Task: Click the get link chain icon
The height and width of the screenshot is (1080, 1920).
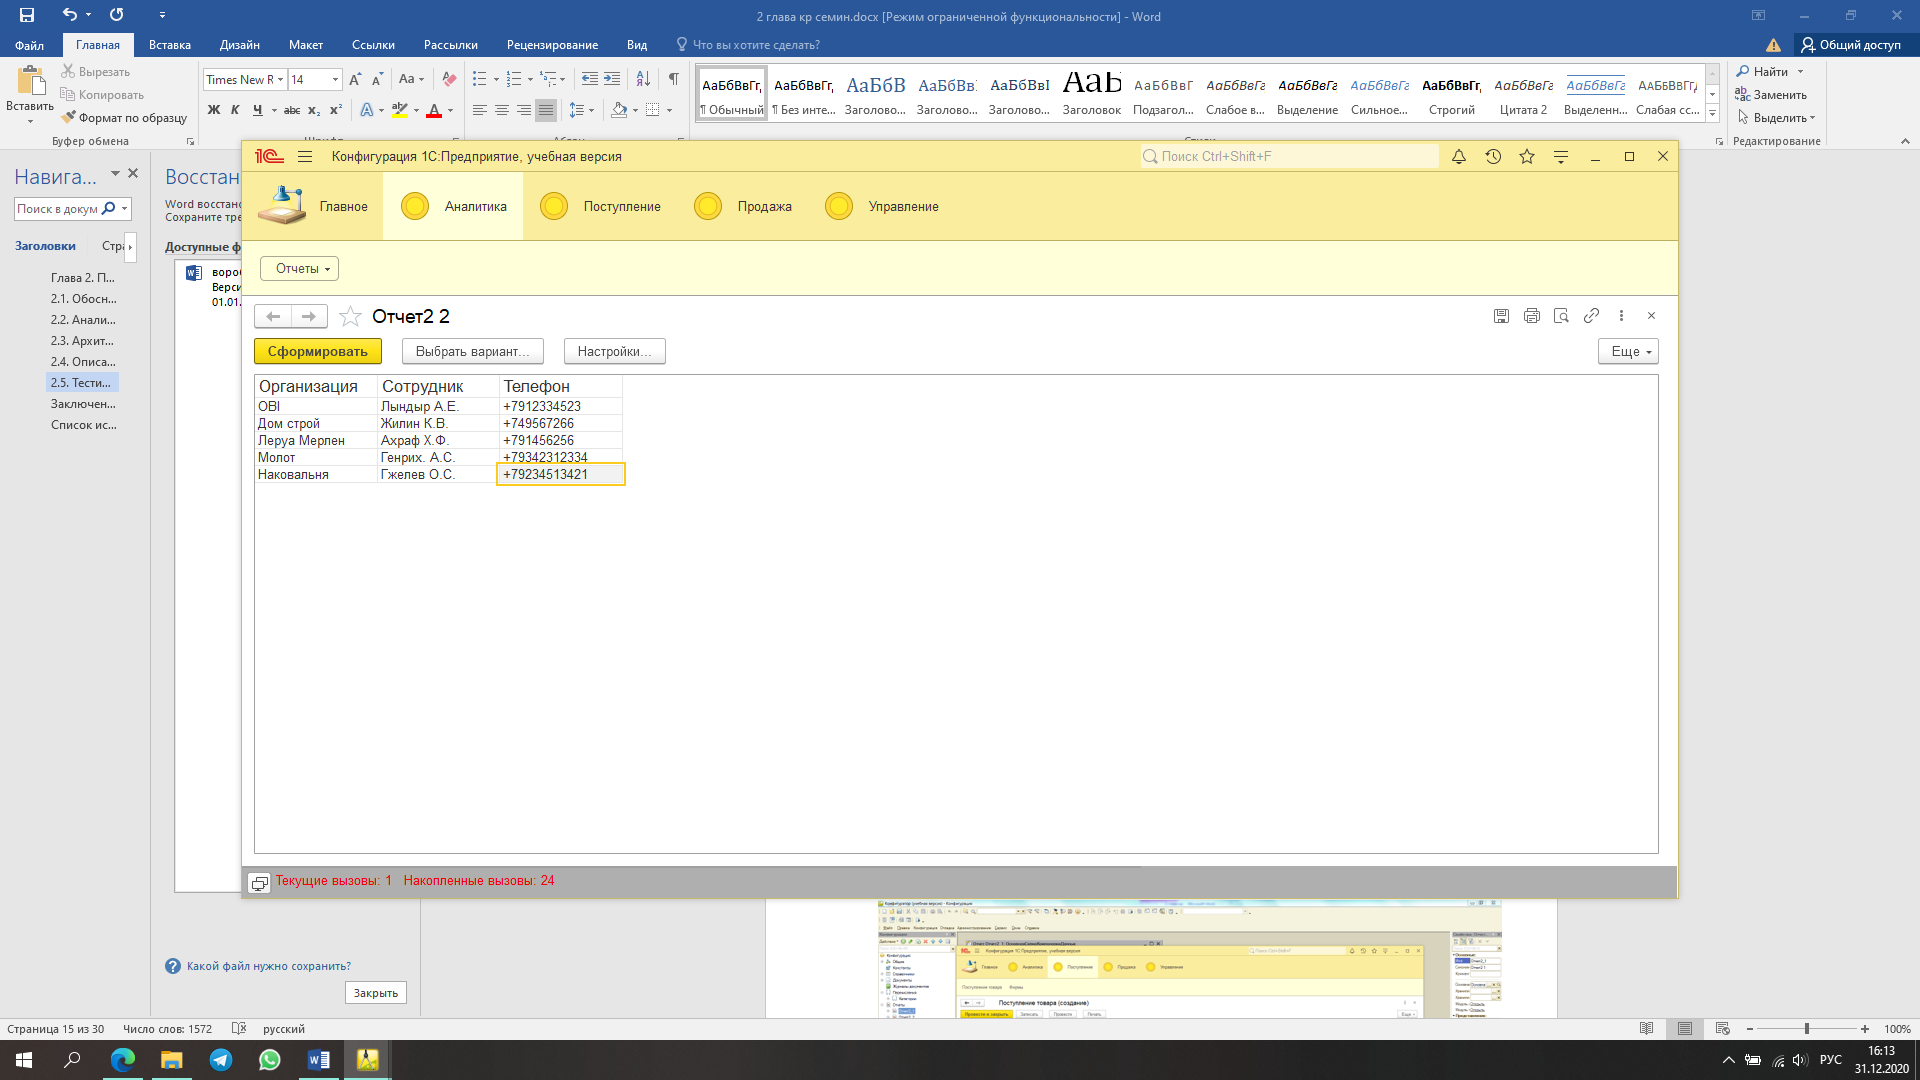Action: (x=1591, y=316)
